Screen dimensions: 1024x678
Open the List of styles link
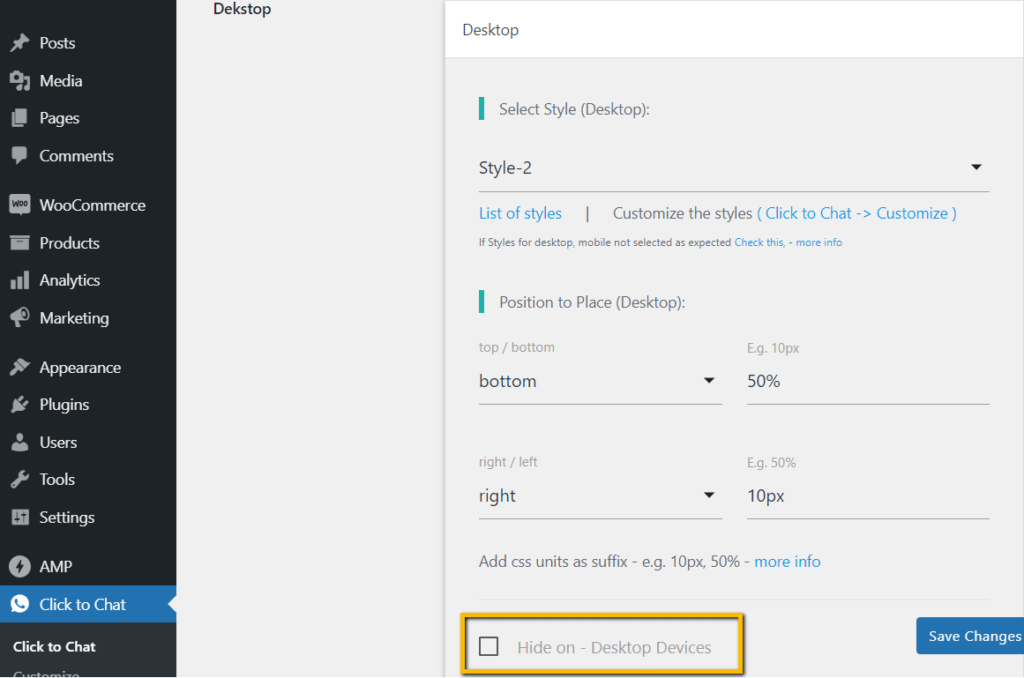tap(520, 212)
